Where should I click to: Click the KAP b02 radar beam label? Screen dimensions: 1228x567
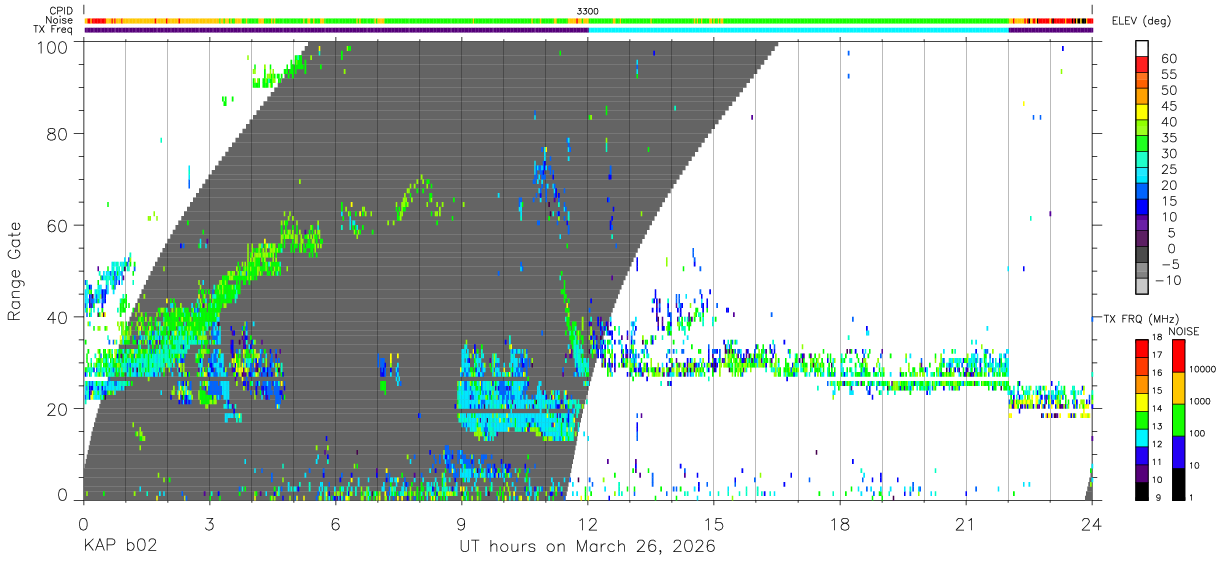119,547
